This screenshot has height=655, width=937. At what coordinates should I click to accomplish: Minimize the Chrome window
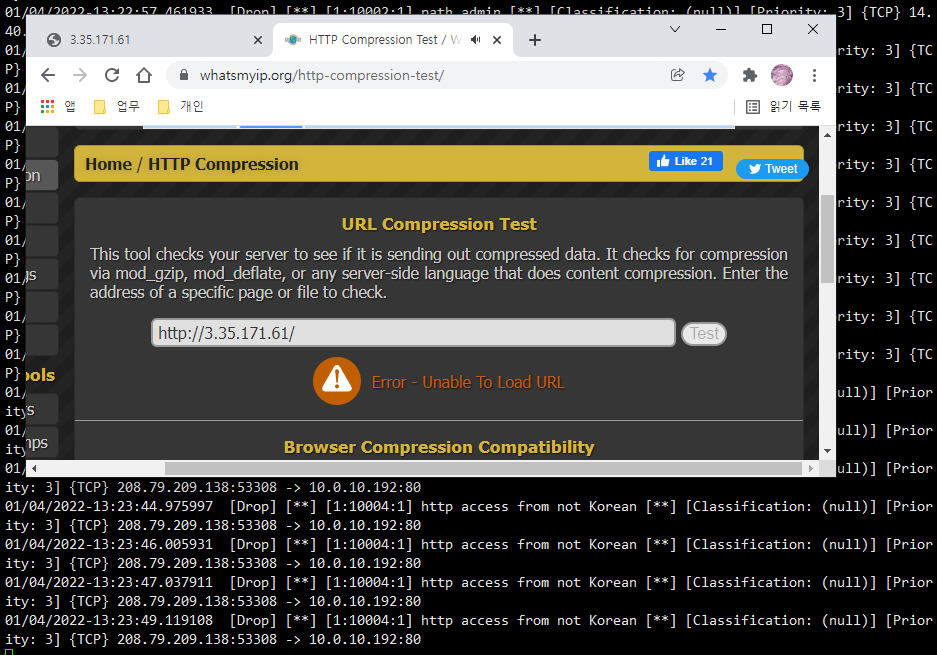pyautogui.click(x=721, y=29)
